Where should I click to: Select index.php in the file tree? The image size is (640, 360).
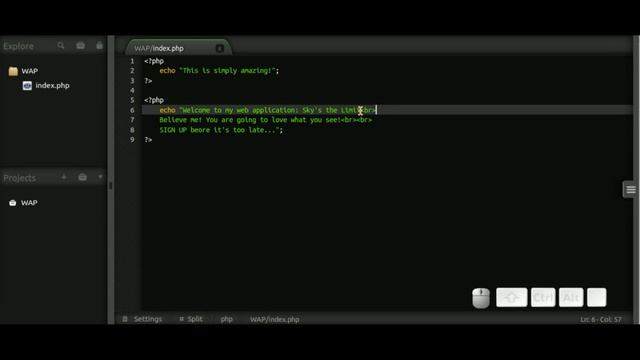point(52,86)
